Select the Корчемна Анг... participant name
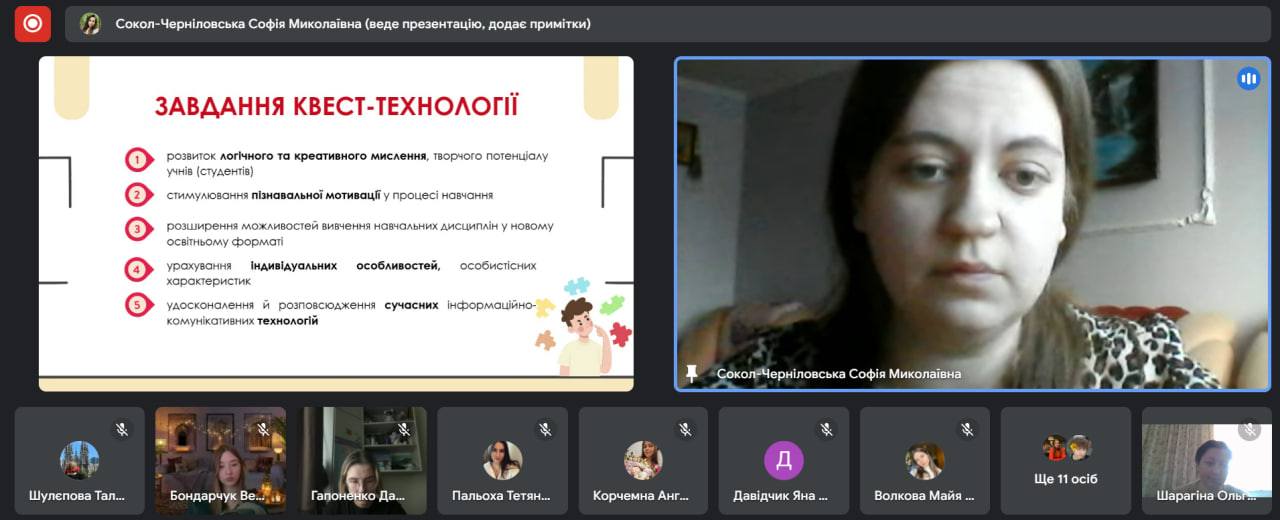 pos(643,495)
